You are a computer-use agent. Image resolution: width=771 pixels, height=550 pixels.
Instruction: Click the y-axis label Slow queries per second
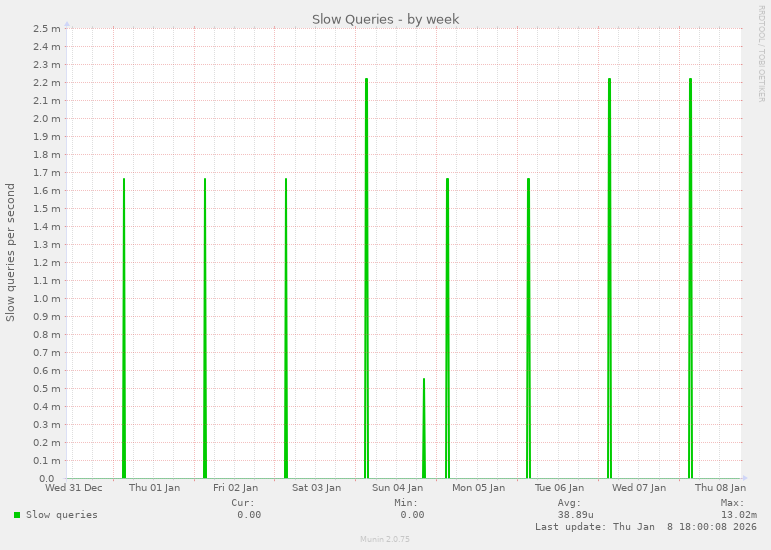[x=10, y=253]
